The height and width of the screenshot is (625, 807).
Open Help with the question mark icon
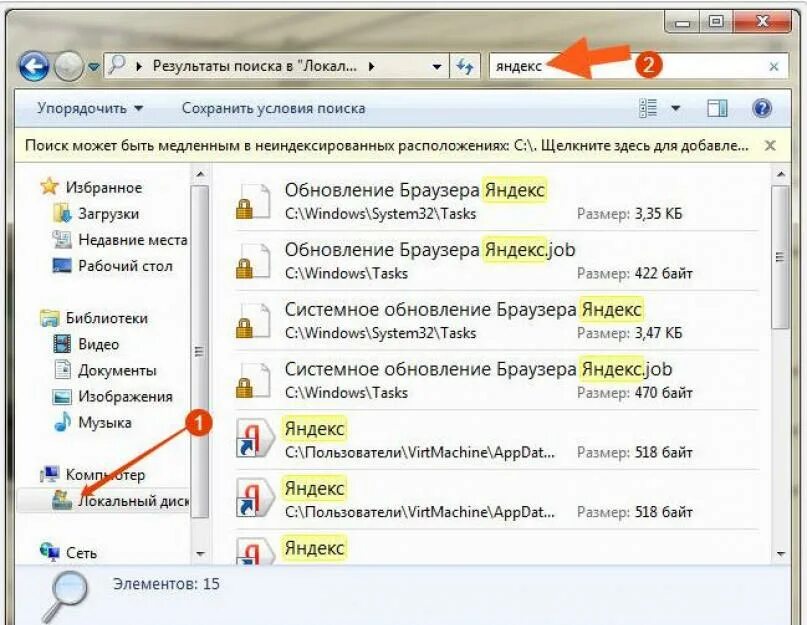[762, 108]
